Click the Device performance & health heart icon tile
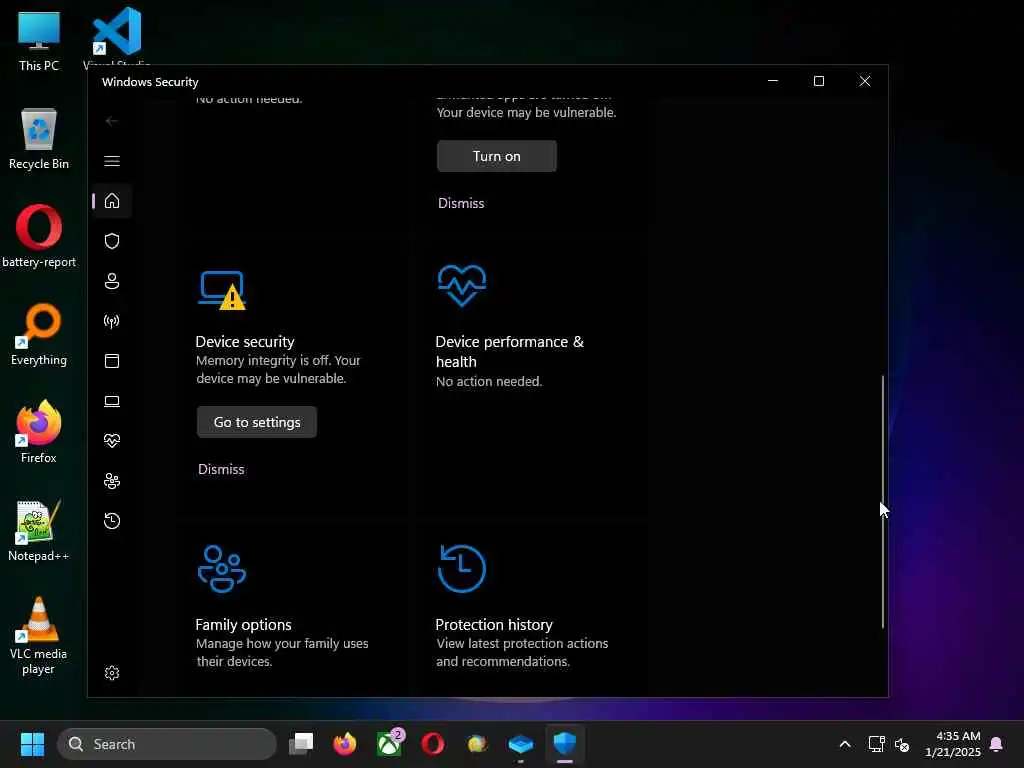 [x=462, y=285]
